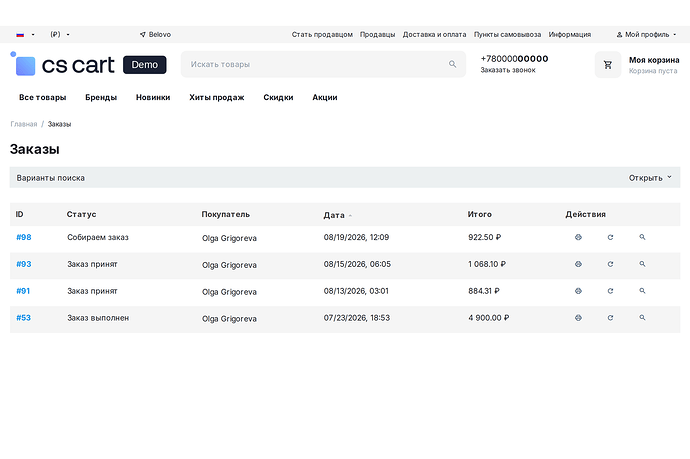
Task: Open order #93 link
Action: coord(24,264)
